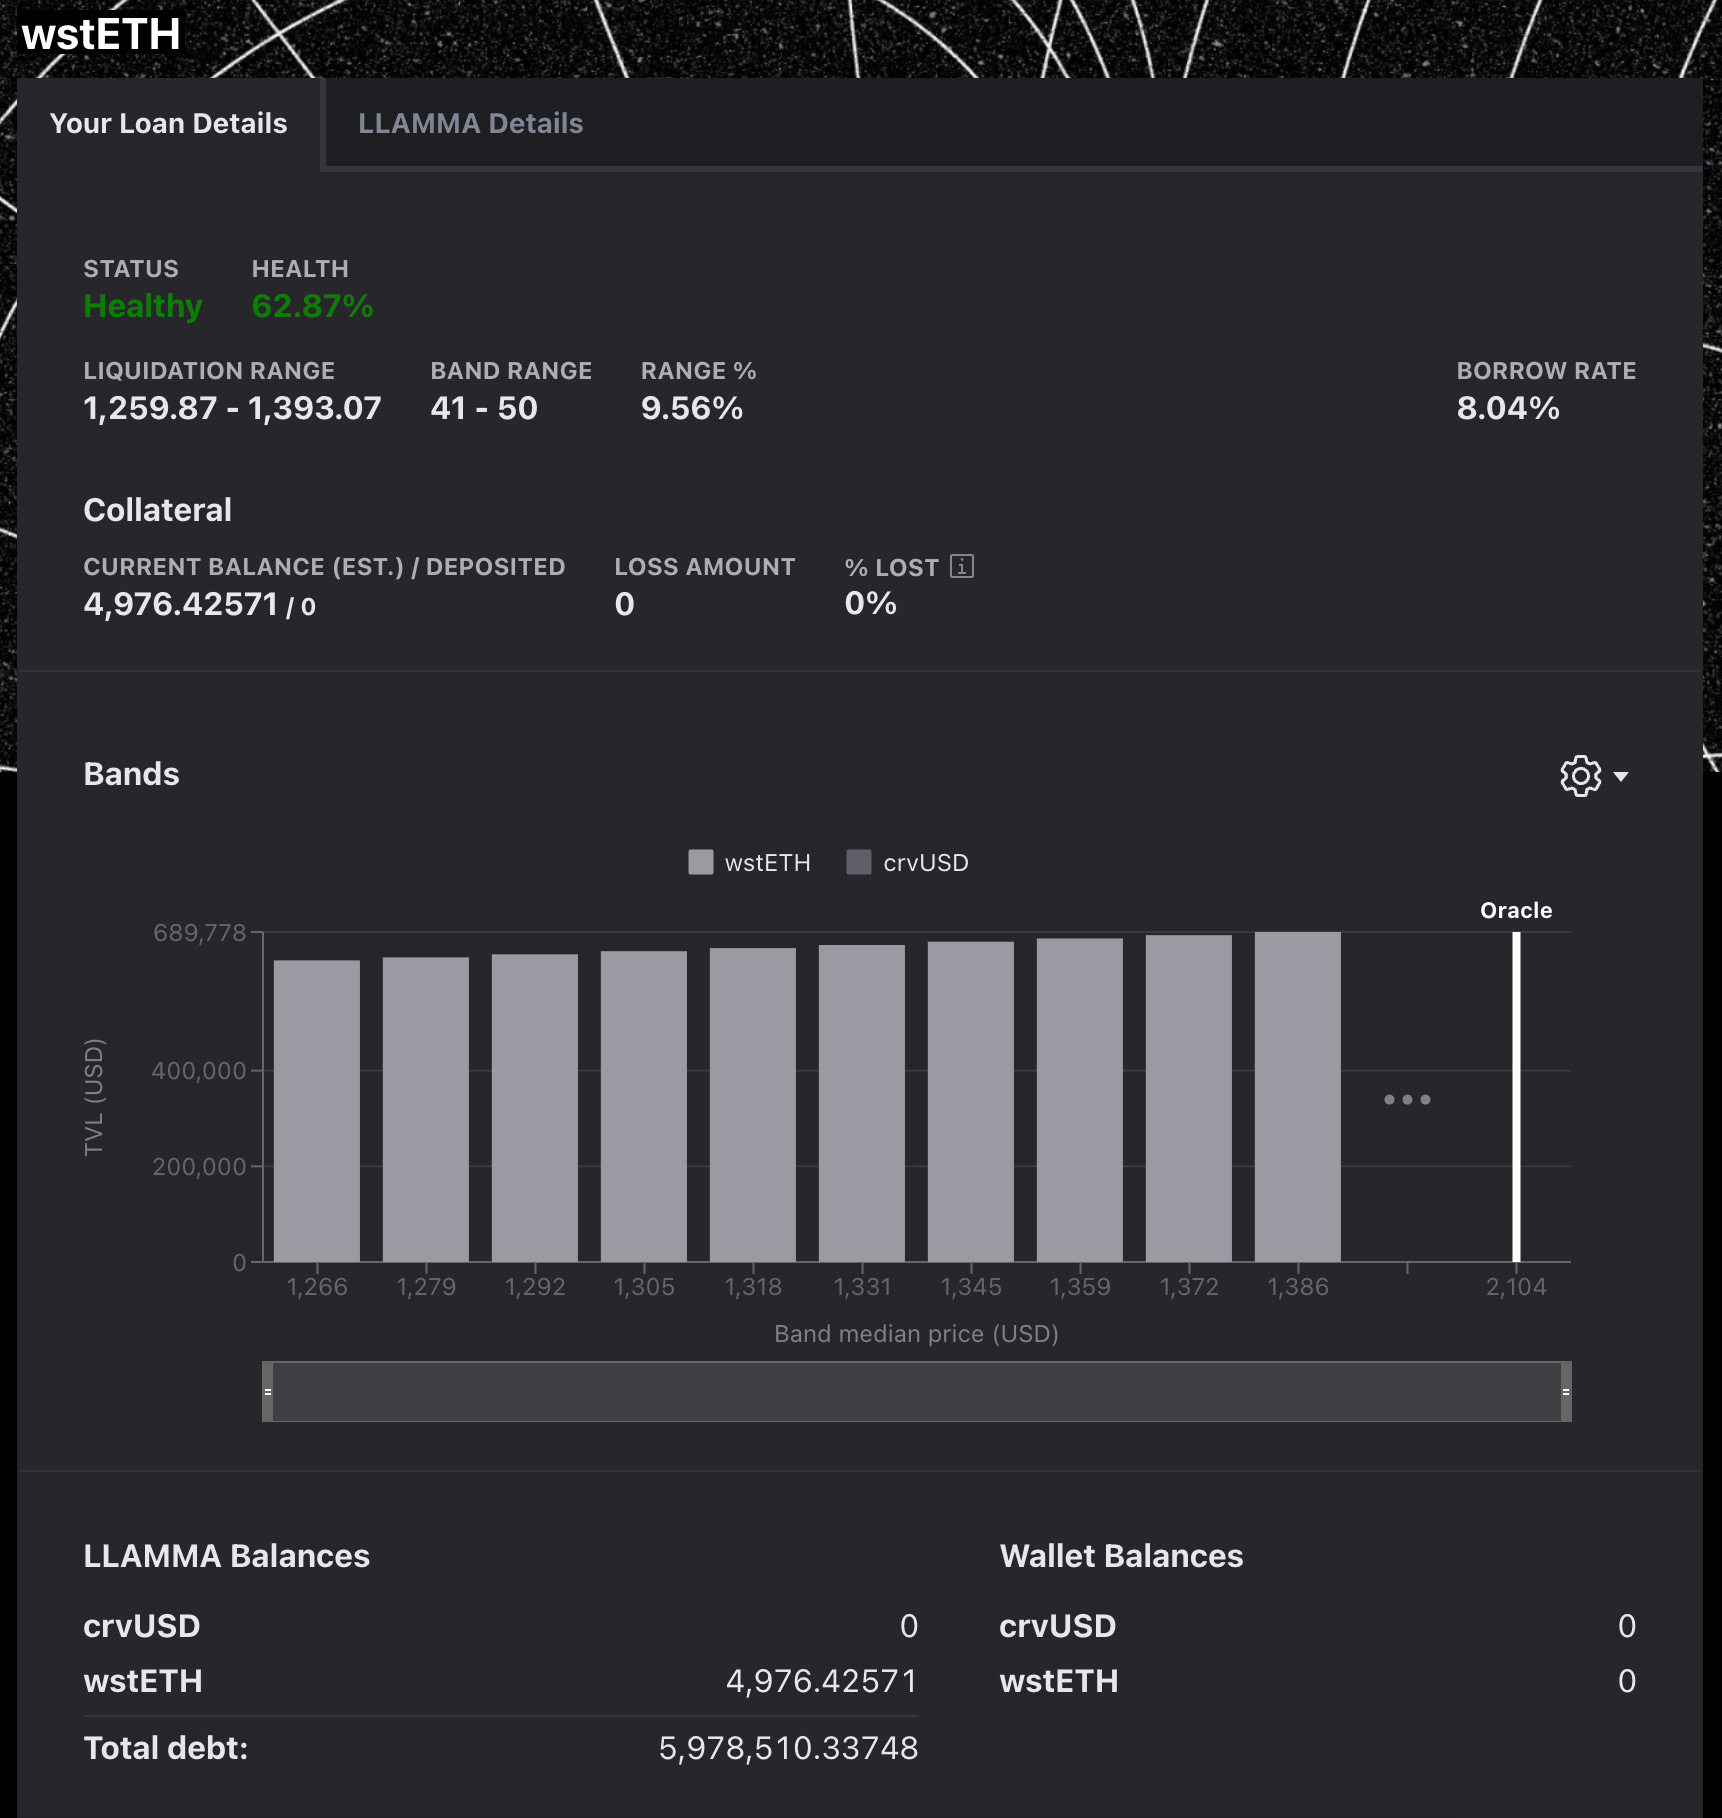The width and height of the screenshot is (1722, 1818).
Task: Click the 2,104 oracle price axis label
Action: 1516,1287
